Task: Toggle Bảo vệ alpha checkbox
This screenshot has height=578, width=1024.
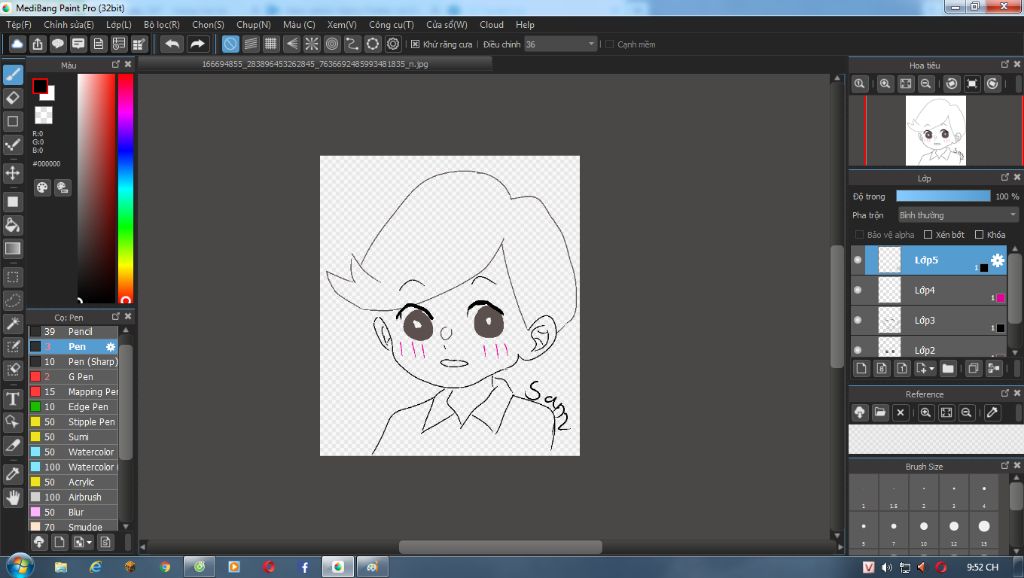Action: click(859, 234)
